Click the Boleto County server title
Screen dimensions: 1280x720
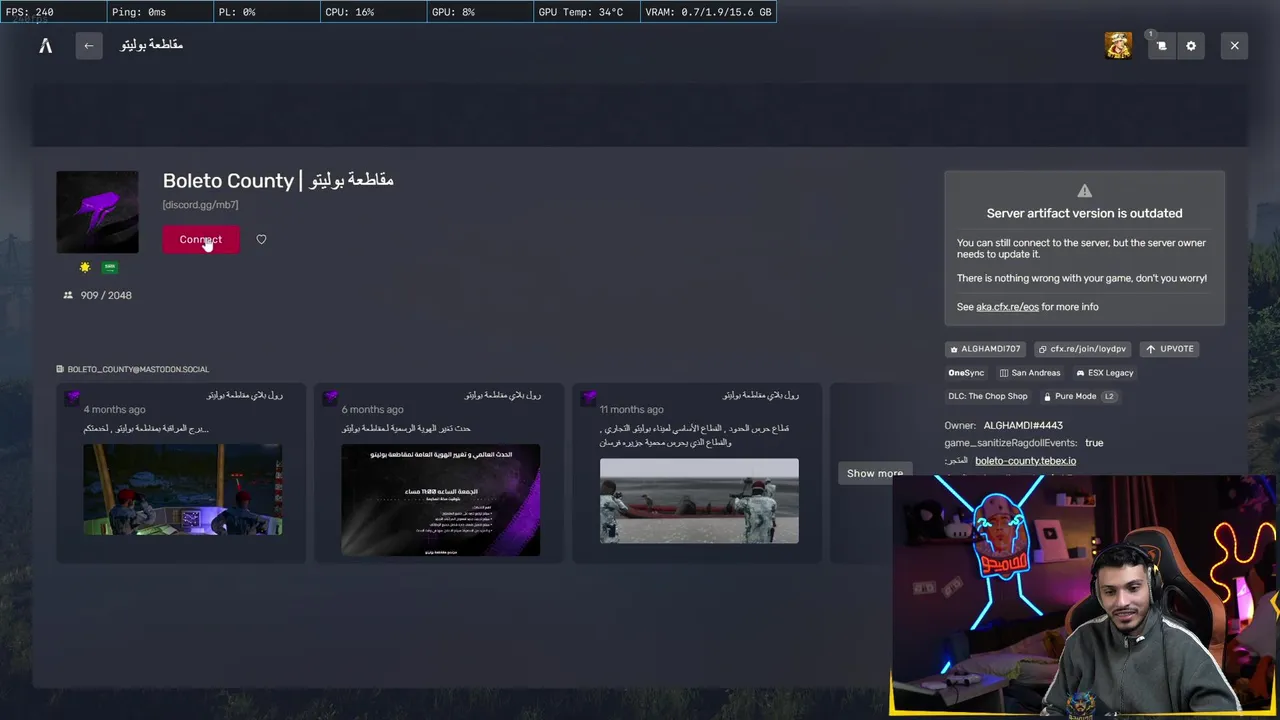pyautogui.click(x=278, y=181)
